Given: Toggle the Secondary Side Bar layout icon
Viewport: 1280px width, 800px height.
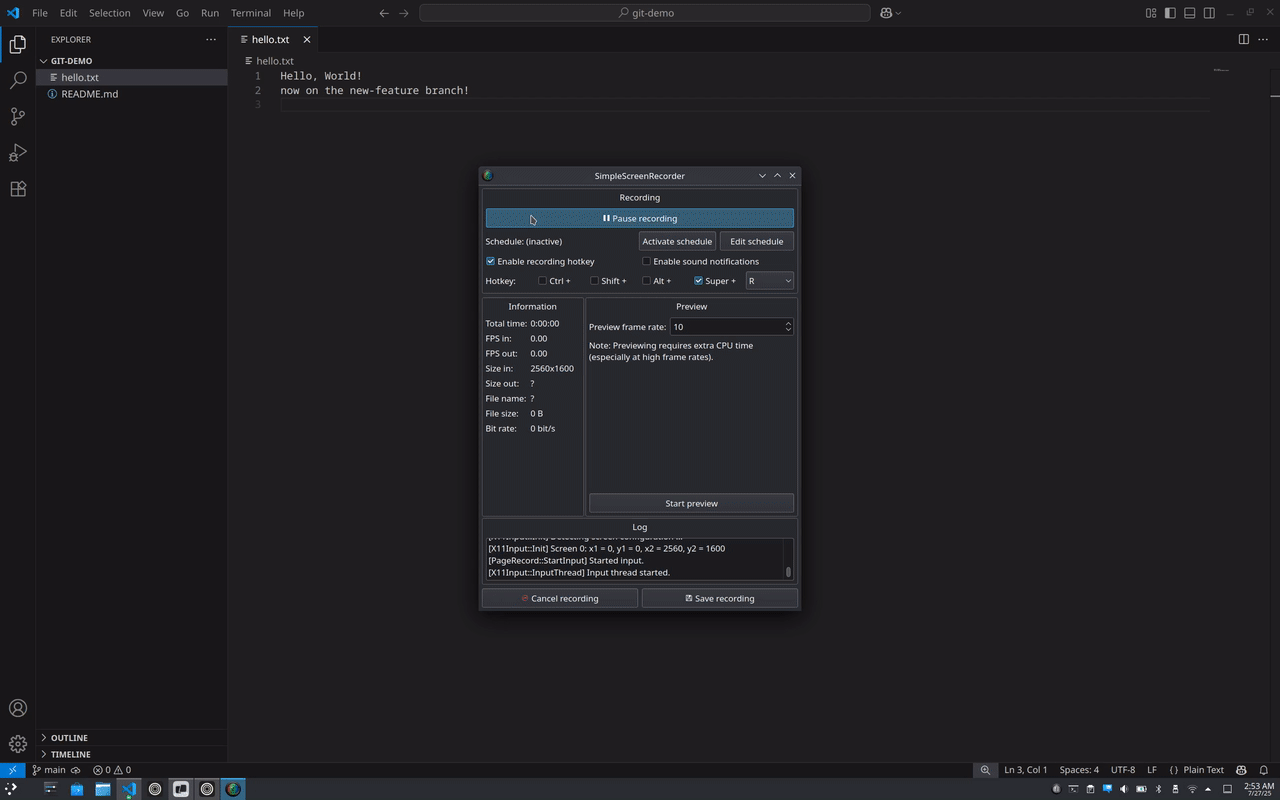Looking at the screenshot, I should point(1209,13).
